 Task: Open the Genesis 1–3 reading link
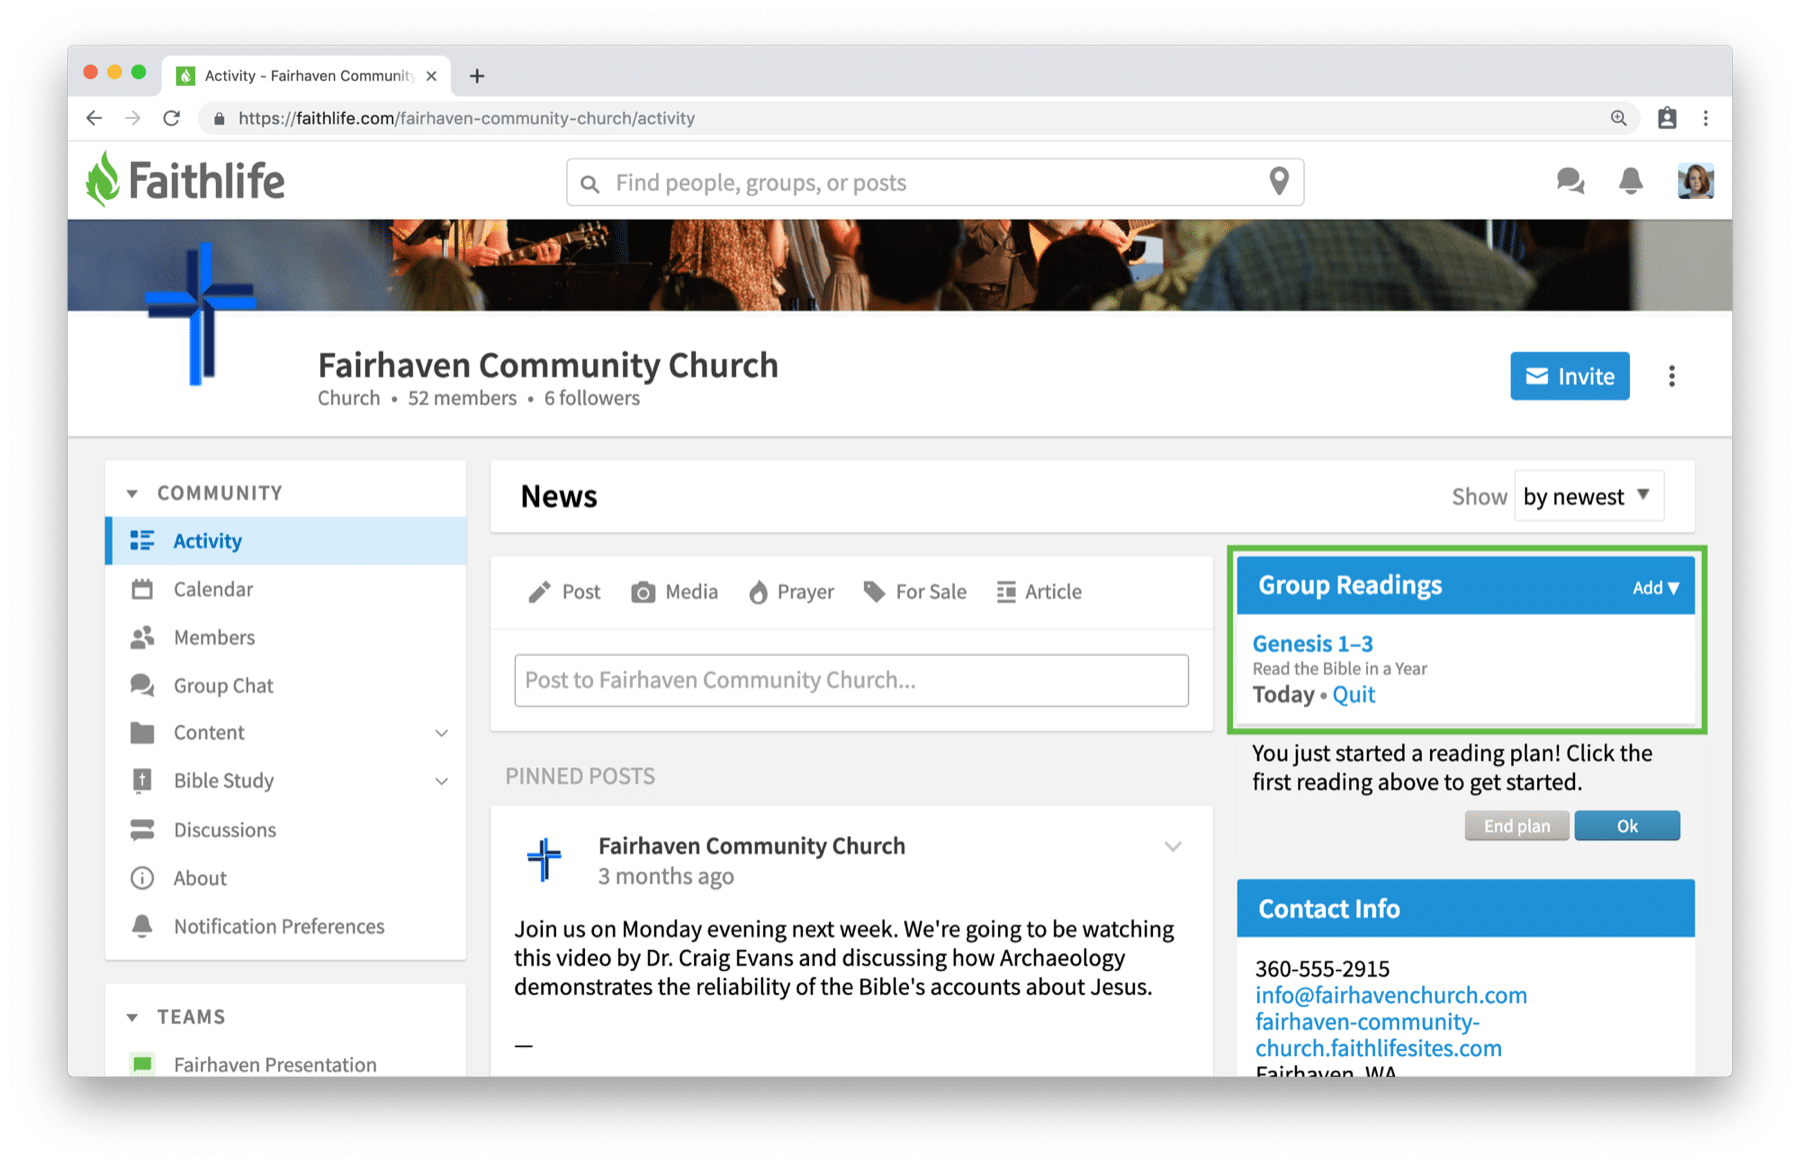pyautogui.click(x=1312, y=644)
